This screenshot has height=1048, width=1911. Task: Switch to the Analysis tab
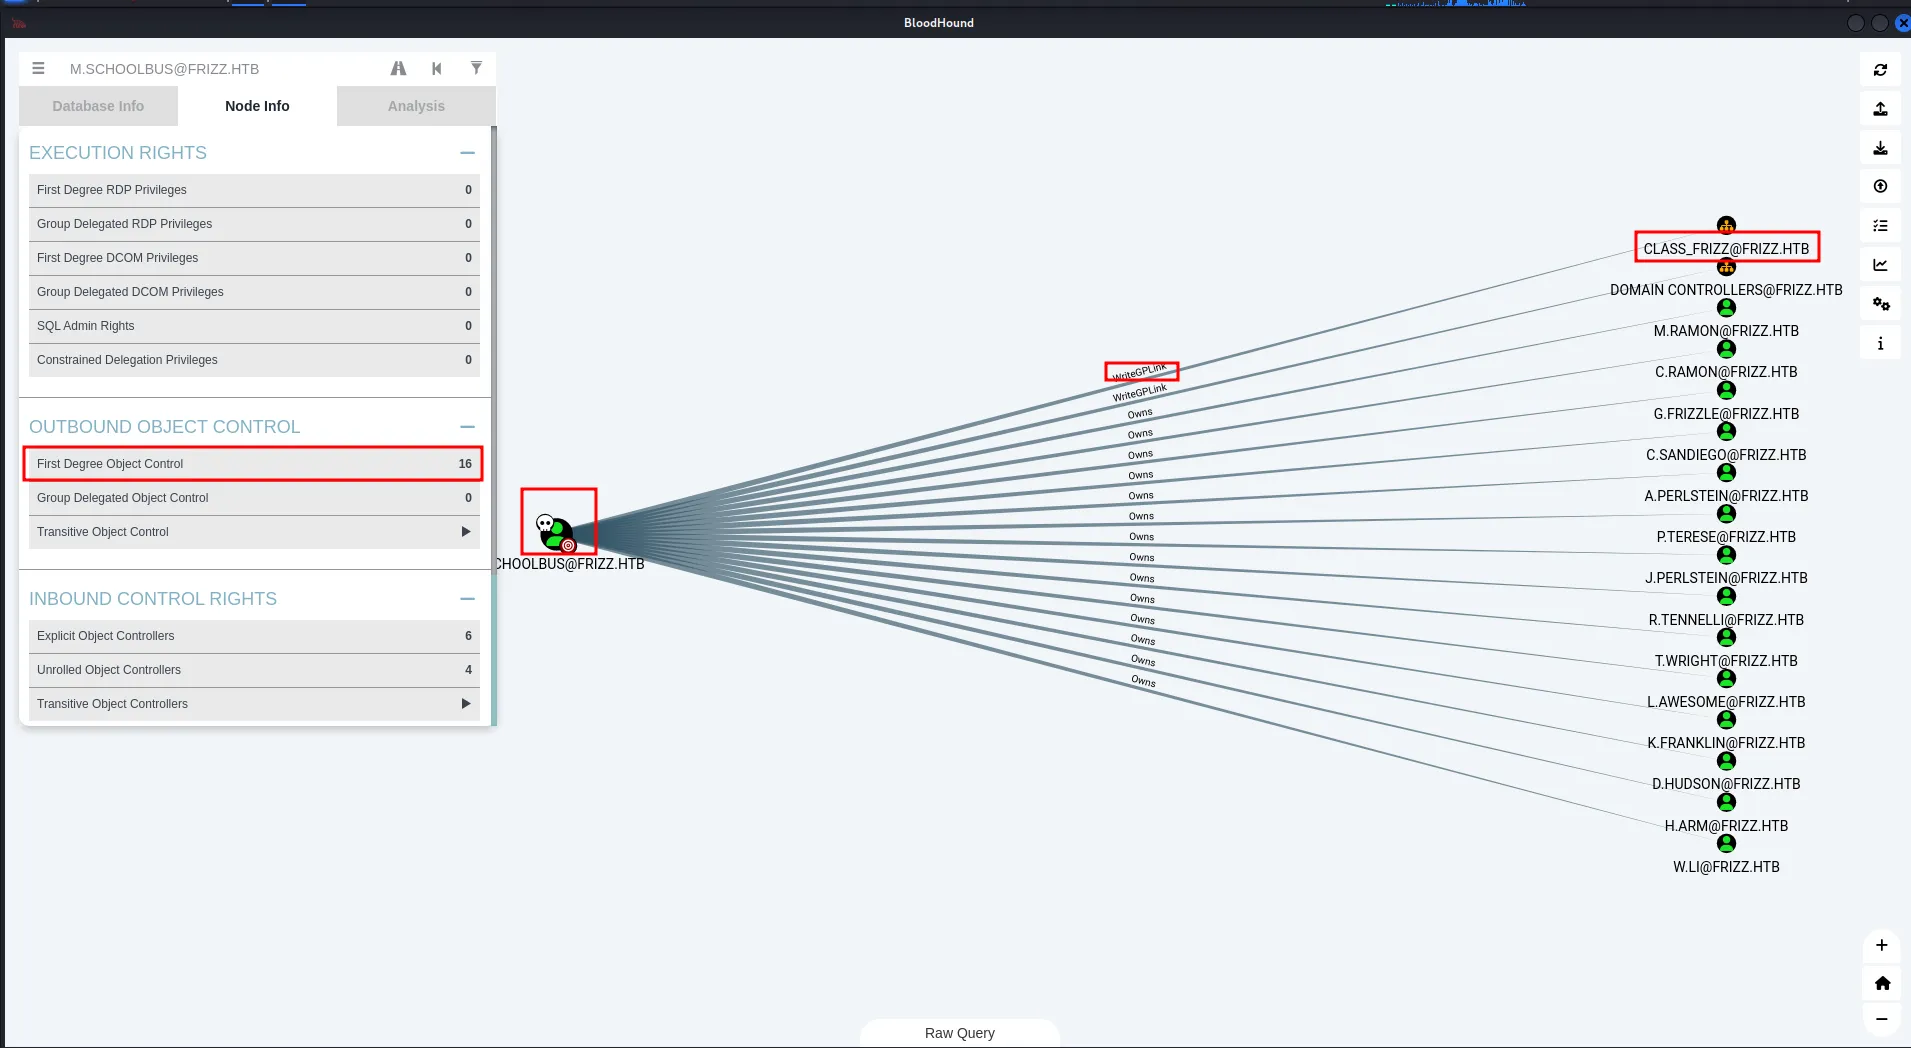(416, 106)
